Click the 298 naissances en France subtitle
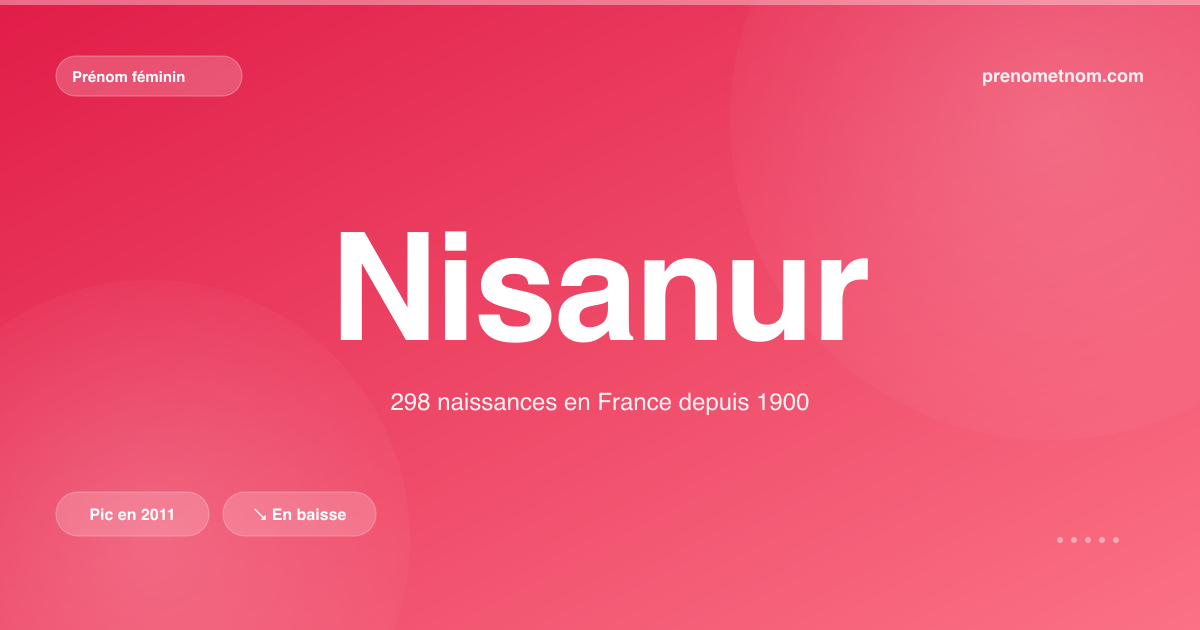Screen dimensions: 1200x630 (600, 403)
